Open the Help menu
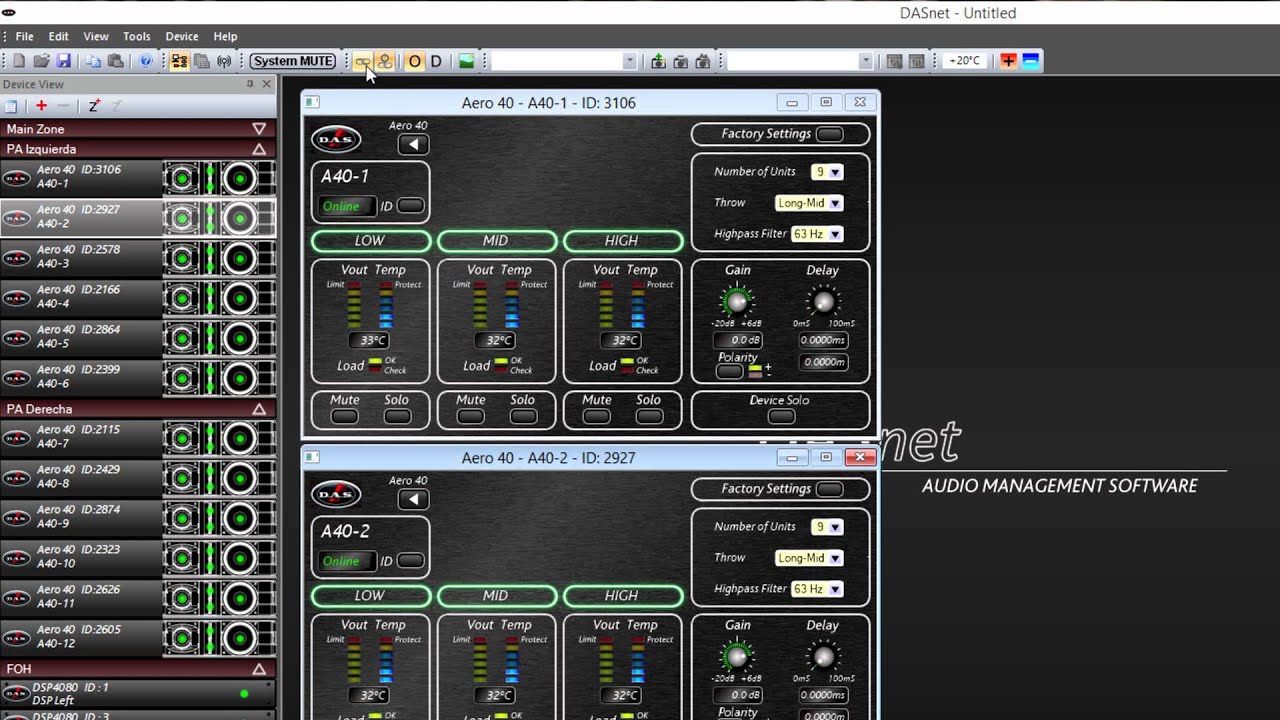 225,36
